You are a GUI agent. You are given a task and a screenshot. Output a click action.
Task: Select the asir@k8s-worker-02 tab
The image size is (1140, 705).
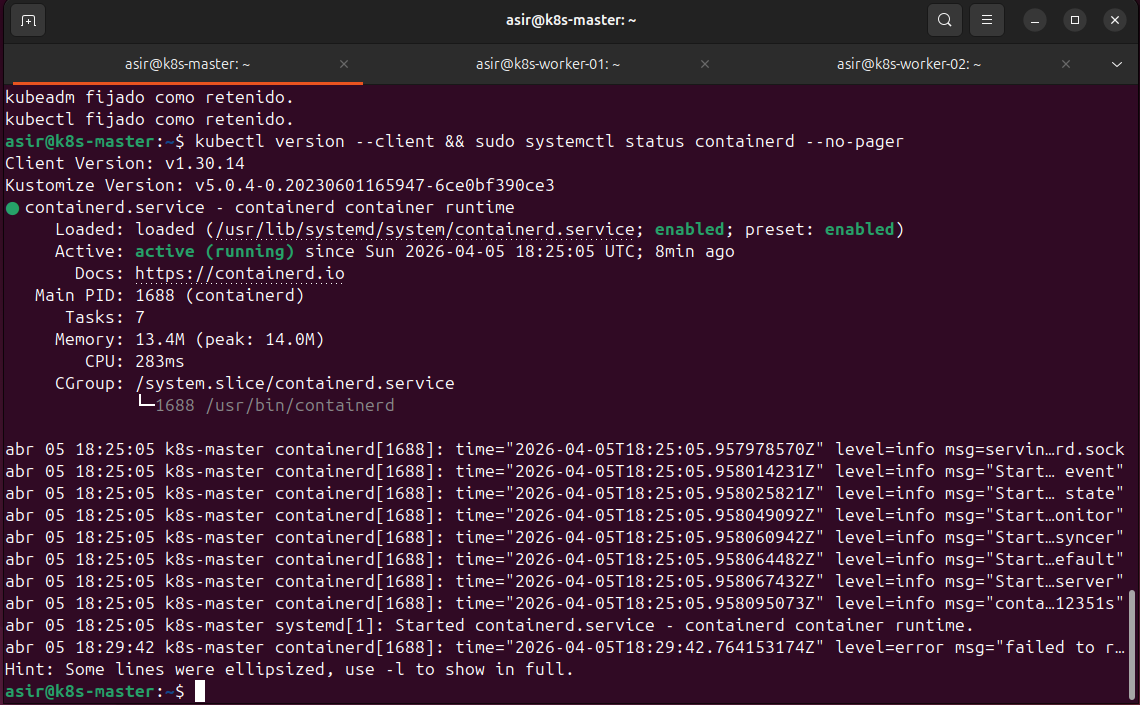coord(909,64)
